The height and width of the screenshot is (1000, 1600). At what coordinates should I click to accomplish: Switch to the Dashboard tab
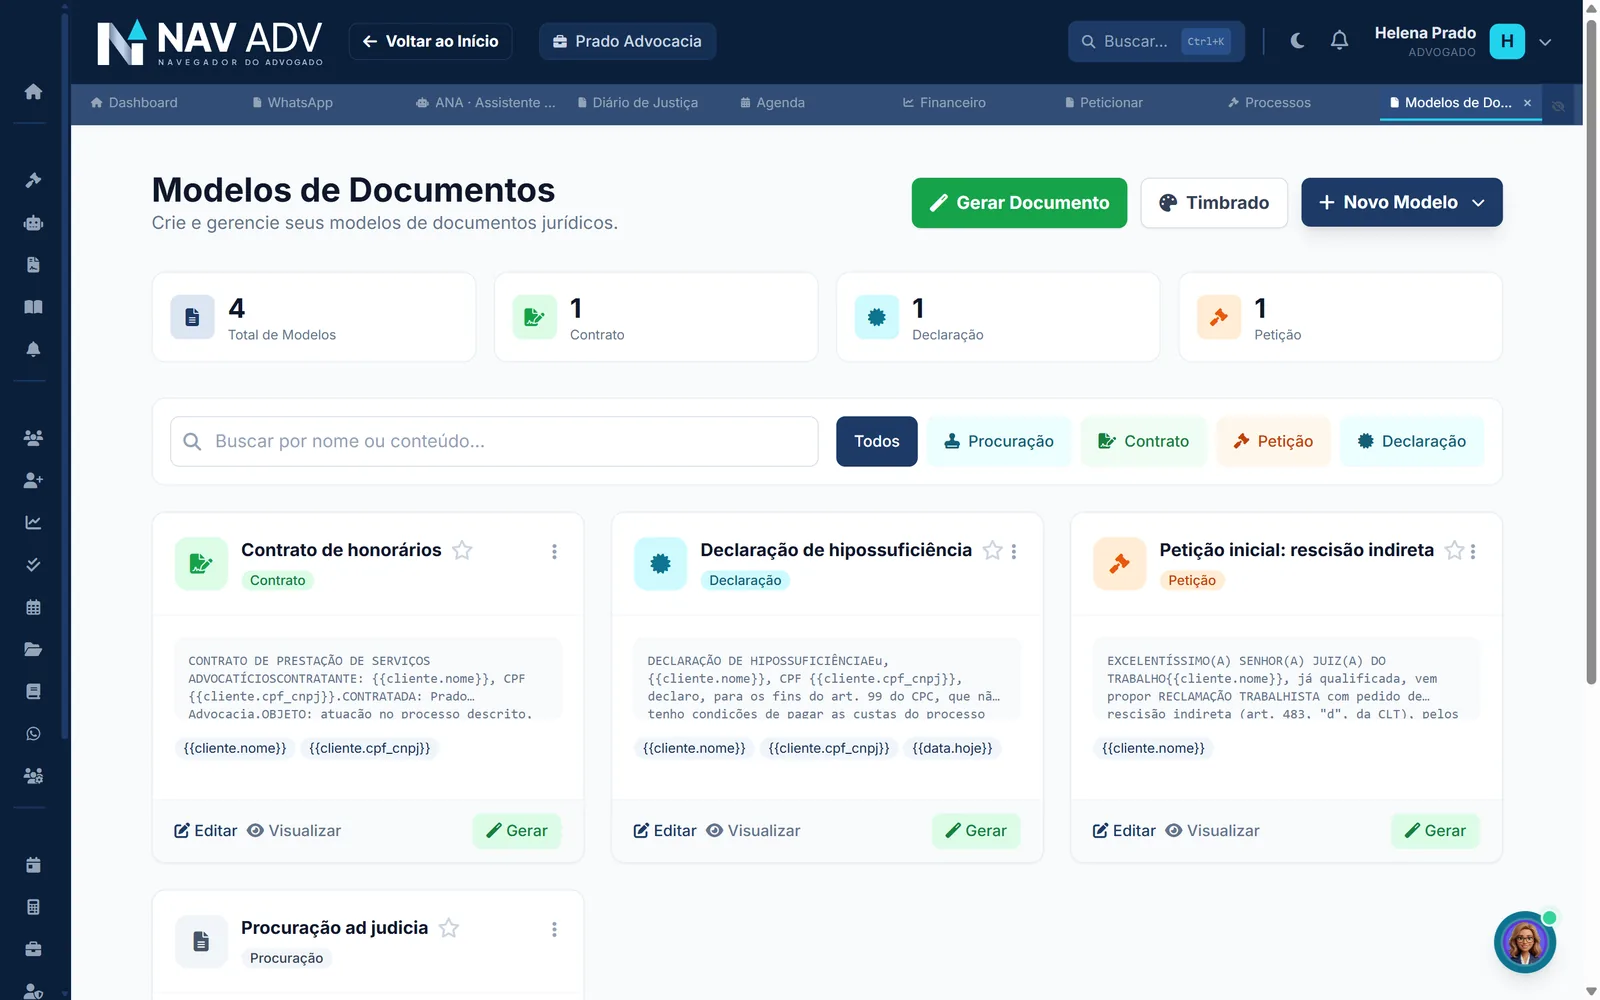click(x=134, y=102)
